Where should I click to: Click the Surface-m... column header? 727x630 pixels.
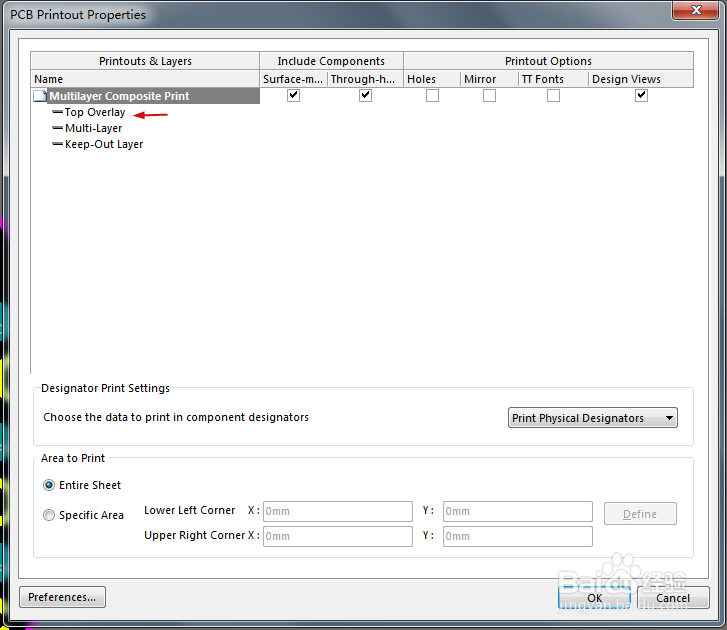click(293, 79)
